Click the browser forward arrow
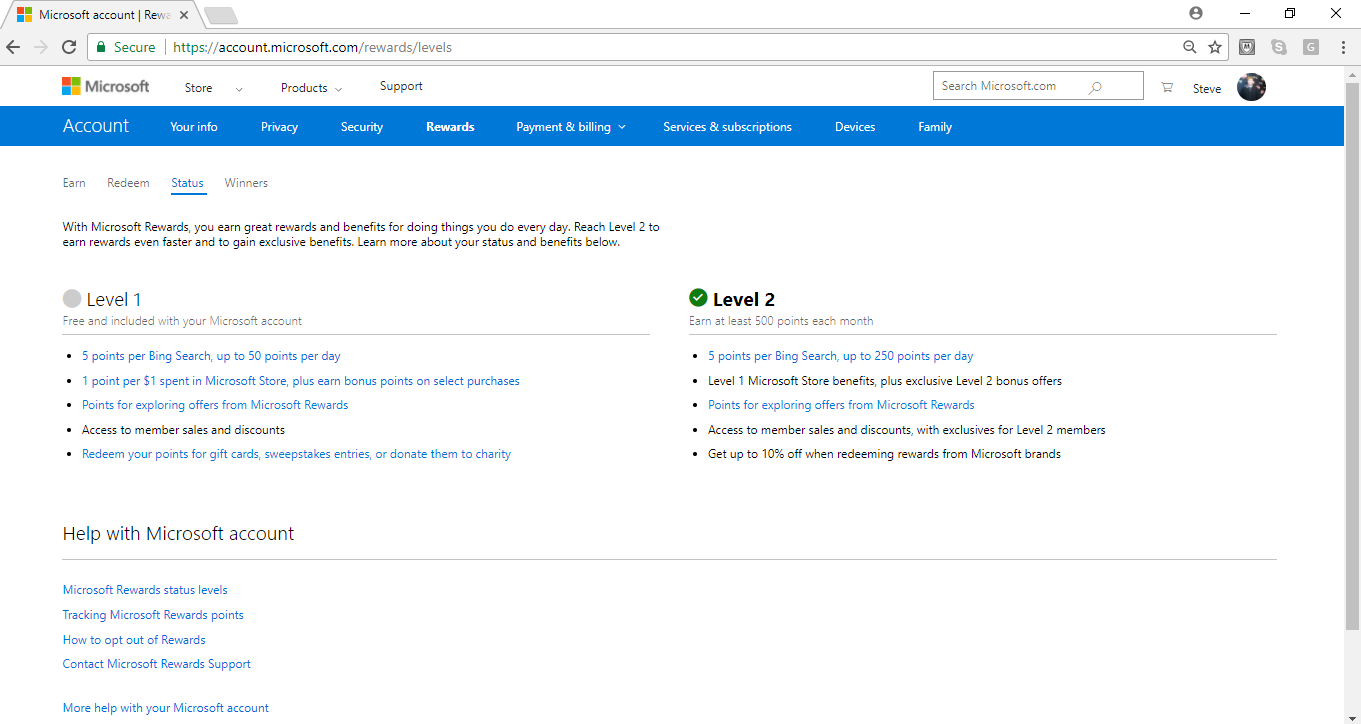The height and width of the screenshot is (724, 1361). click(x=41, y=47)
